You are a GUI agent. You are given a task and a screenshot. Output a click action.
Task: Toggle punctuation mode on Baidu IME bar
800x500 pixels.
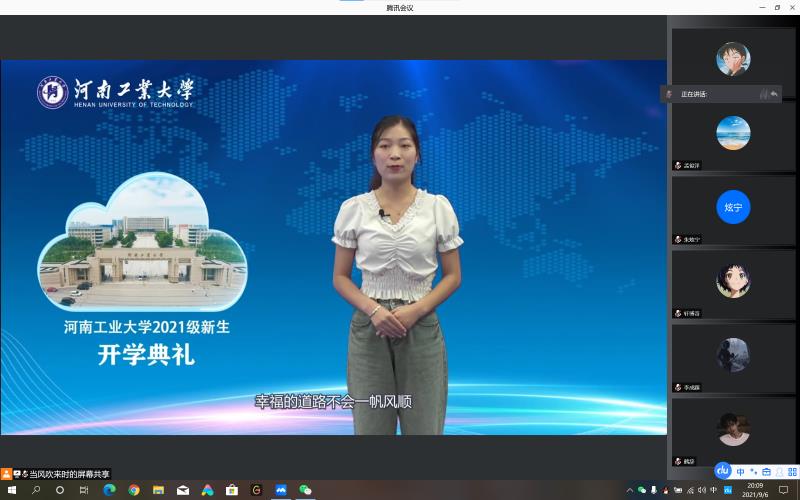[x=754, y=472]
